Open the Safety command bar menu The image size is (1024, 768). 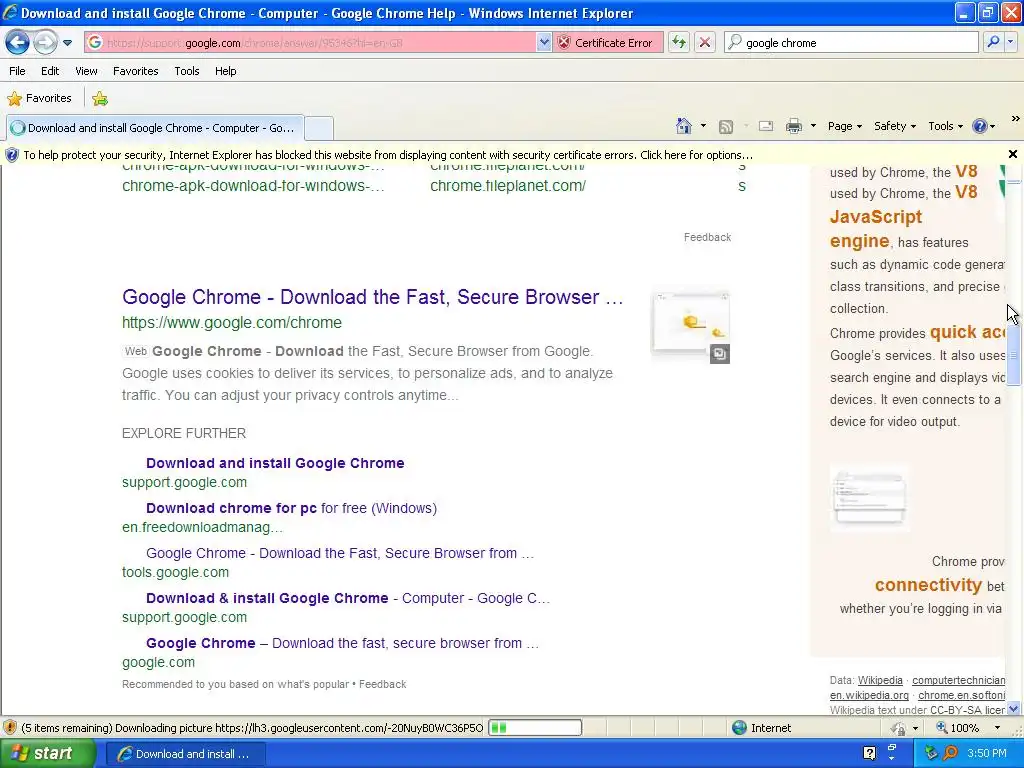tap(895, 126)
